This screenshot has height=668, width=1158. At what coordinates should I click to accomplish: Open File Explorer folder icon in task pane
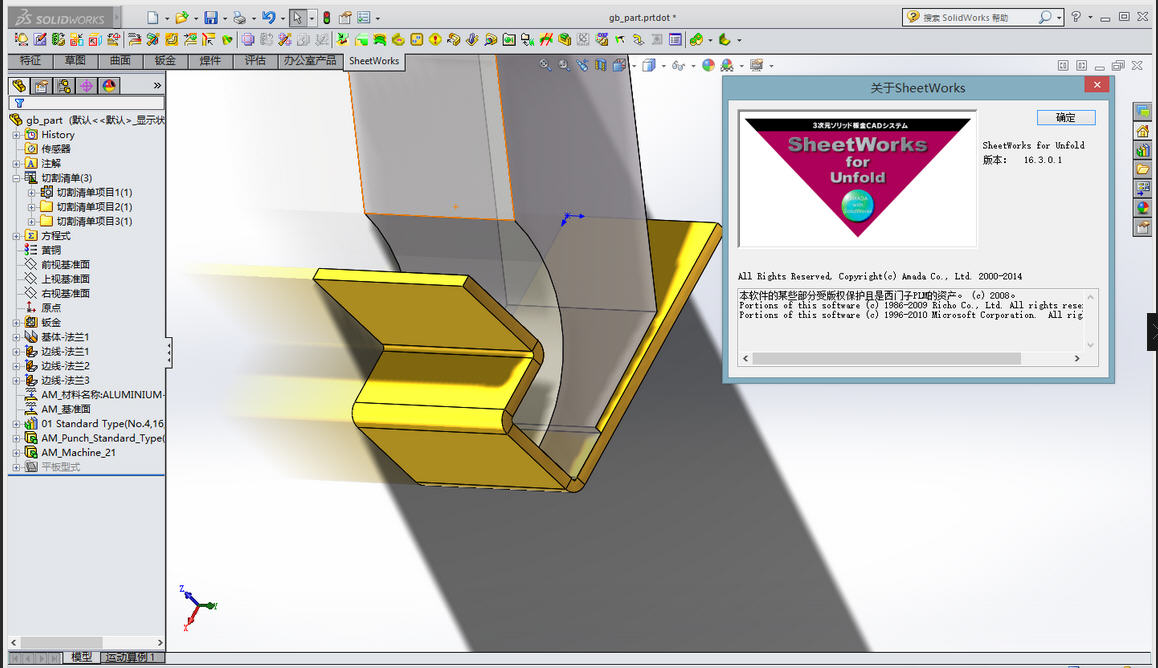1142,170
